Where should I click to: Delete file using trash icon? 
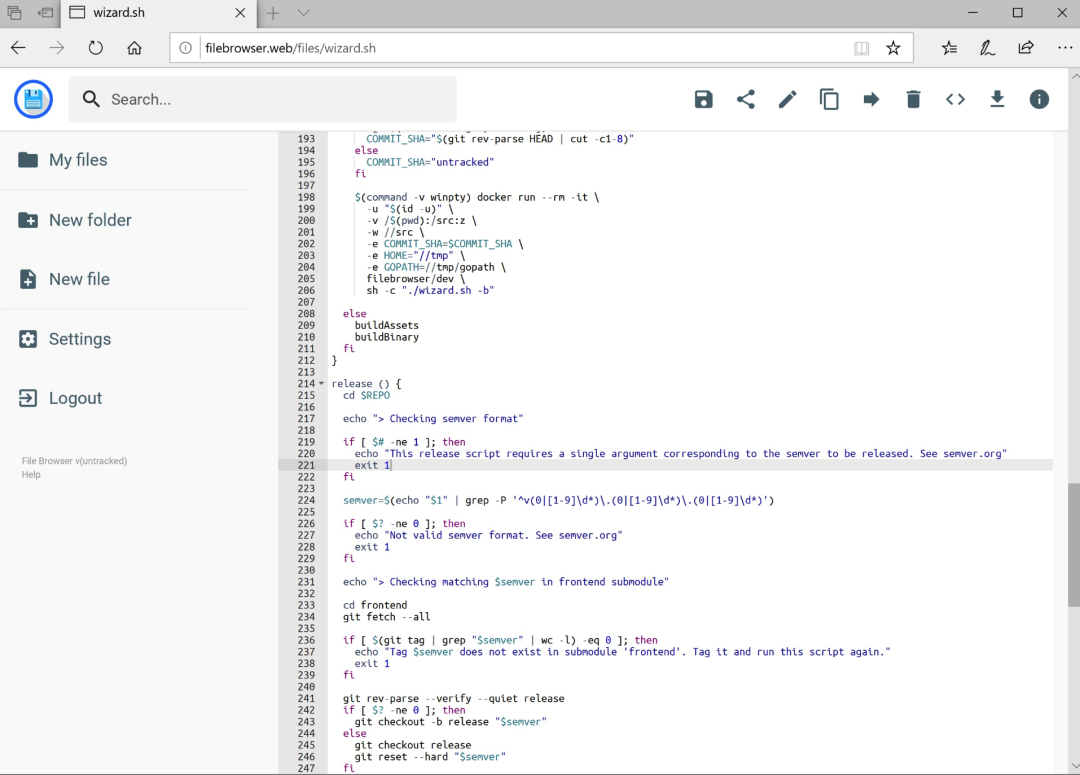[913, 99]
